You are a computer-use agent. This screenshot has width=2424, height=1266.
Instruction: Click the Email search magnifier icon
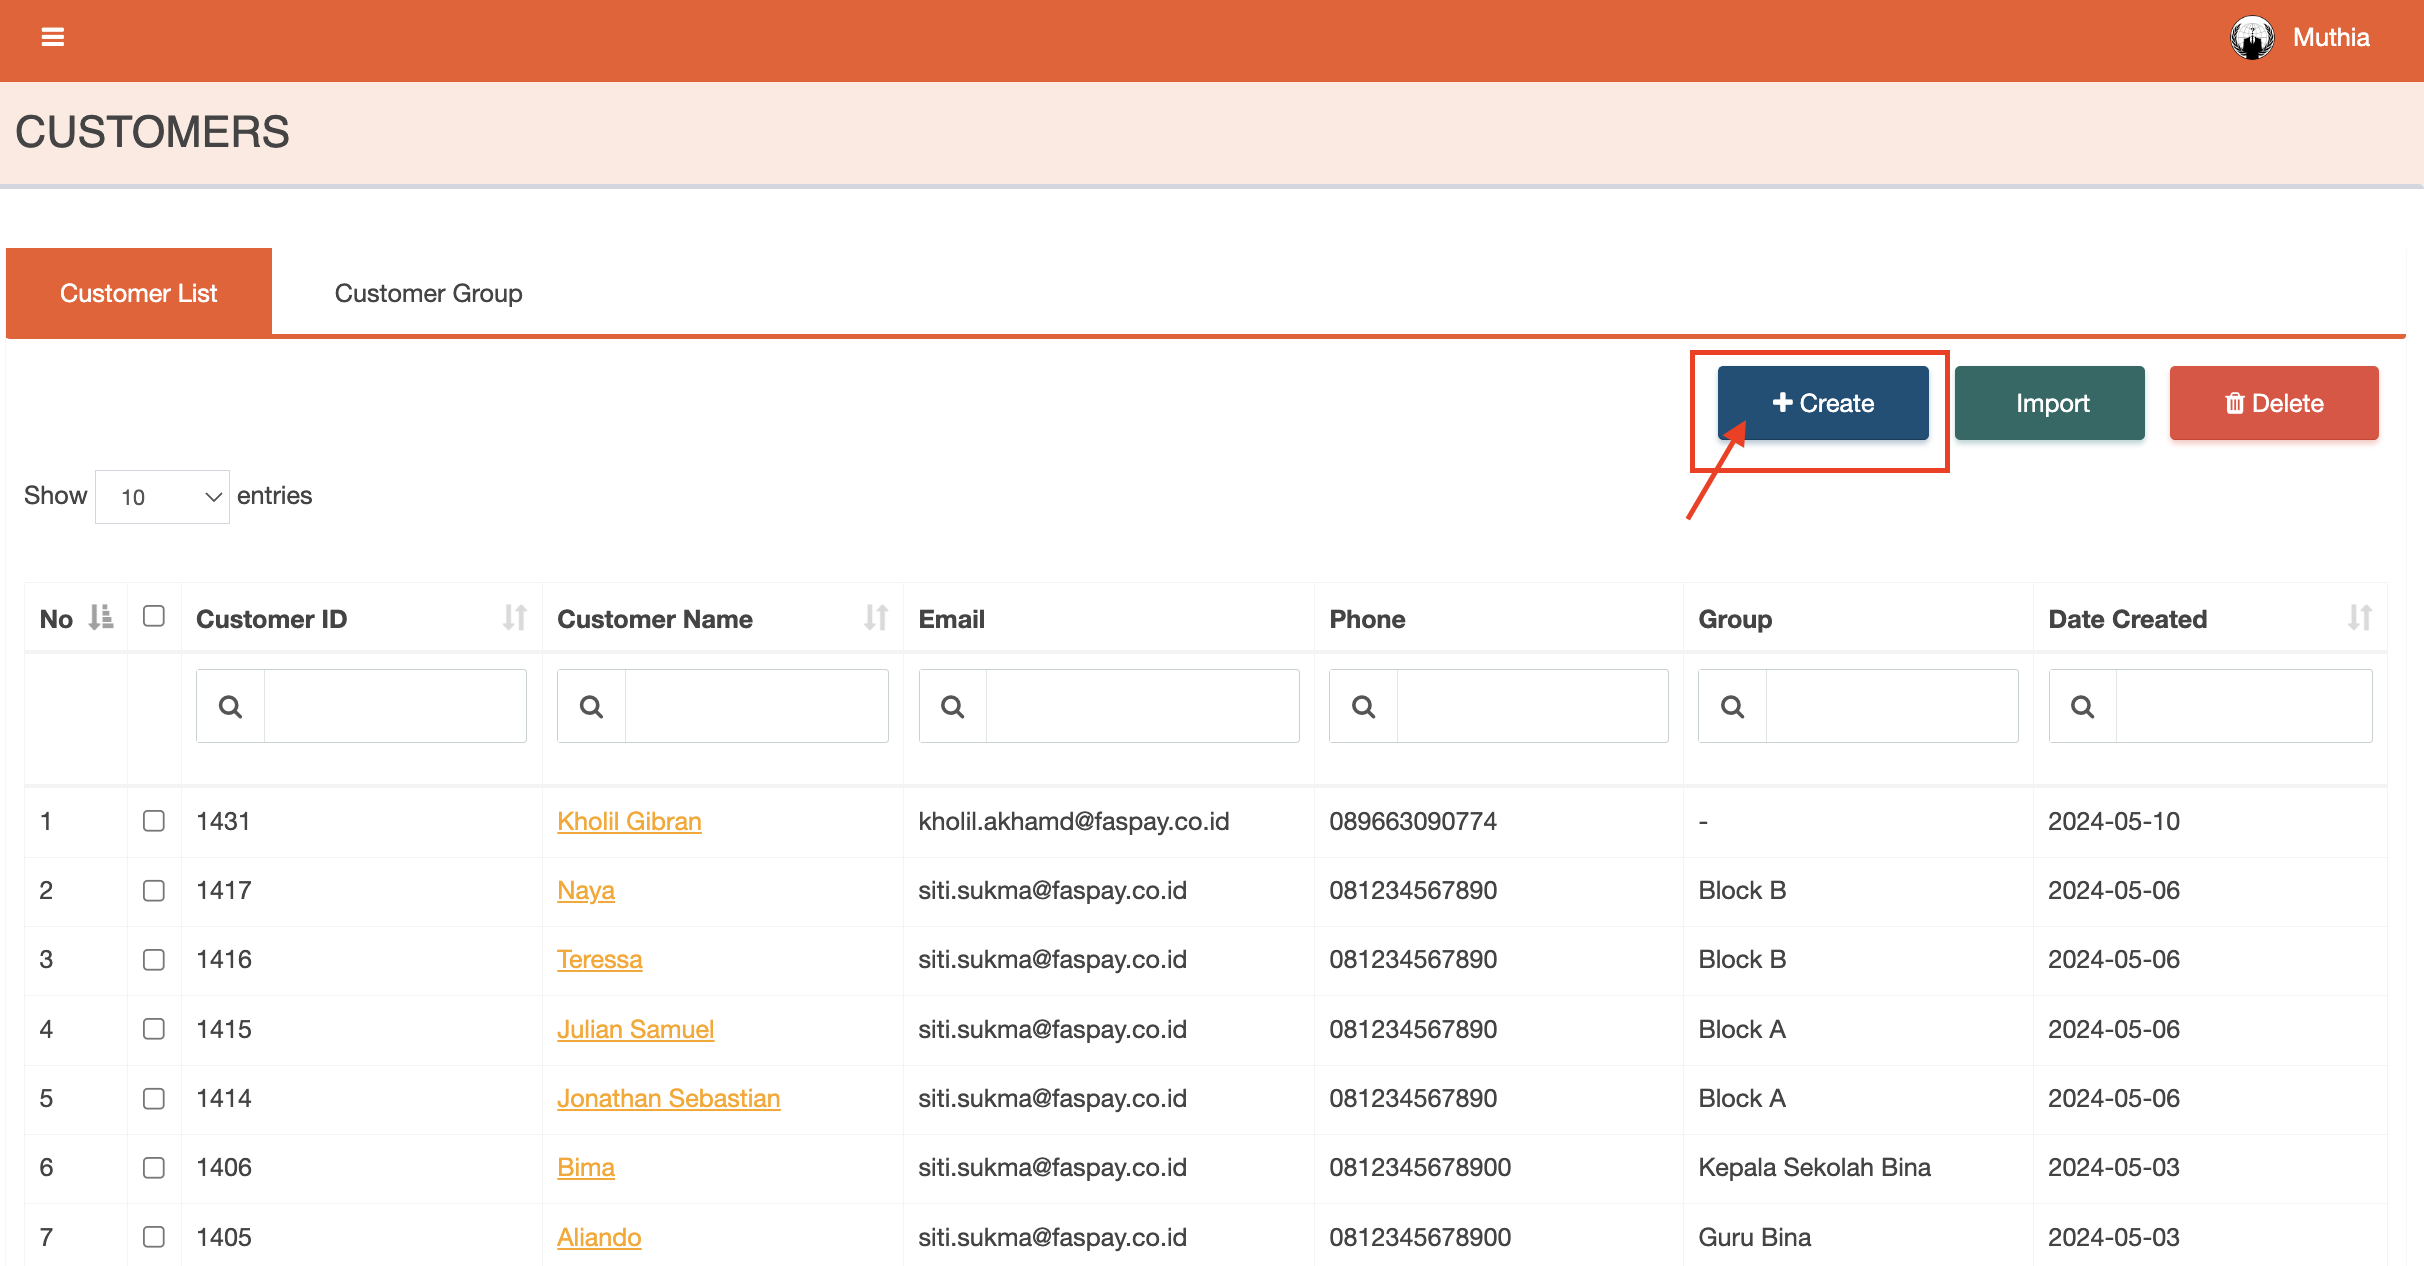pos(952,707)
